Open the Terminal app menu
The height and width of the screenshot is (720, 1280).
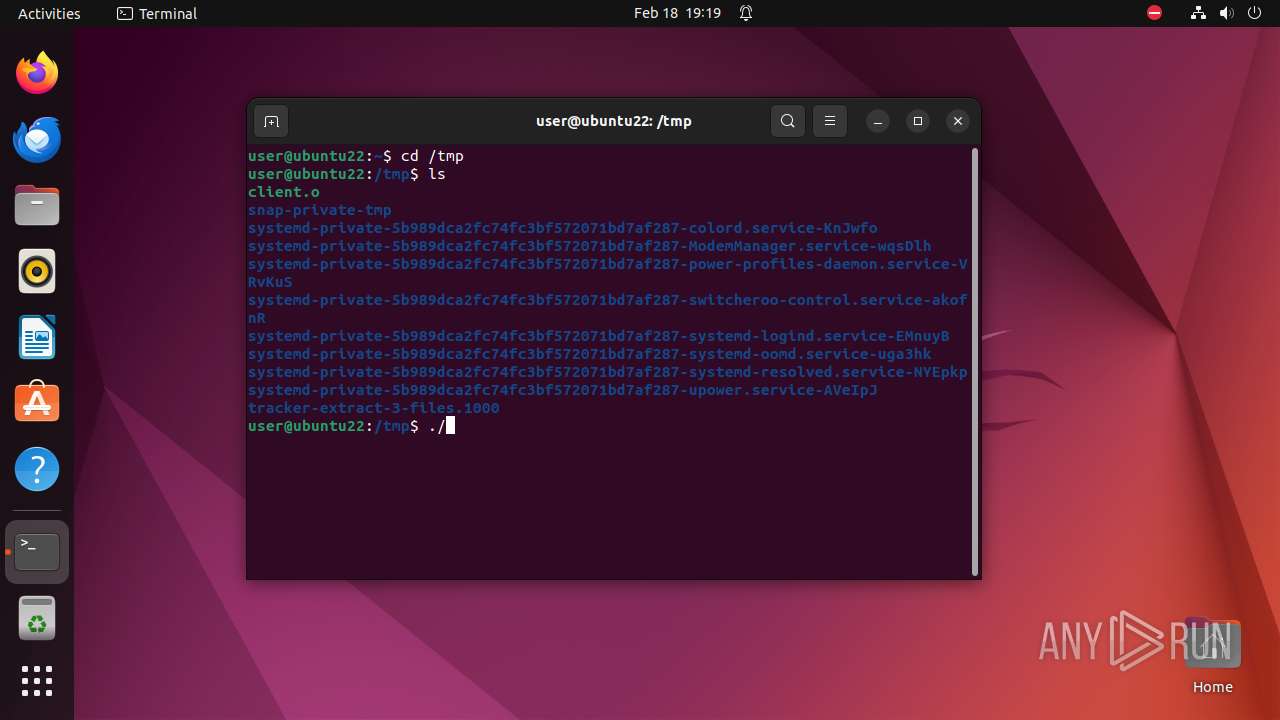pos(157,13)
